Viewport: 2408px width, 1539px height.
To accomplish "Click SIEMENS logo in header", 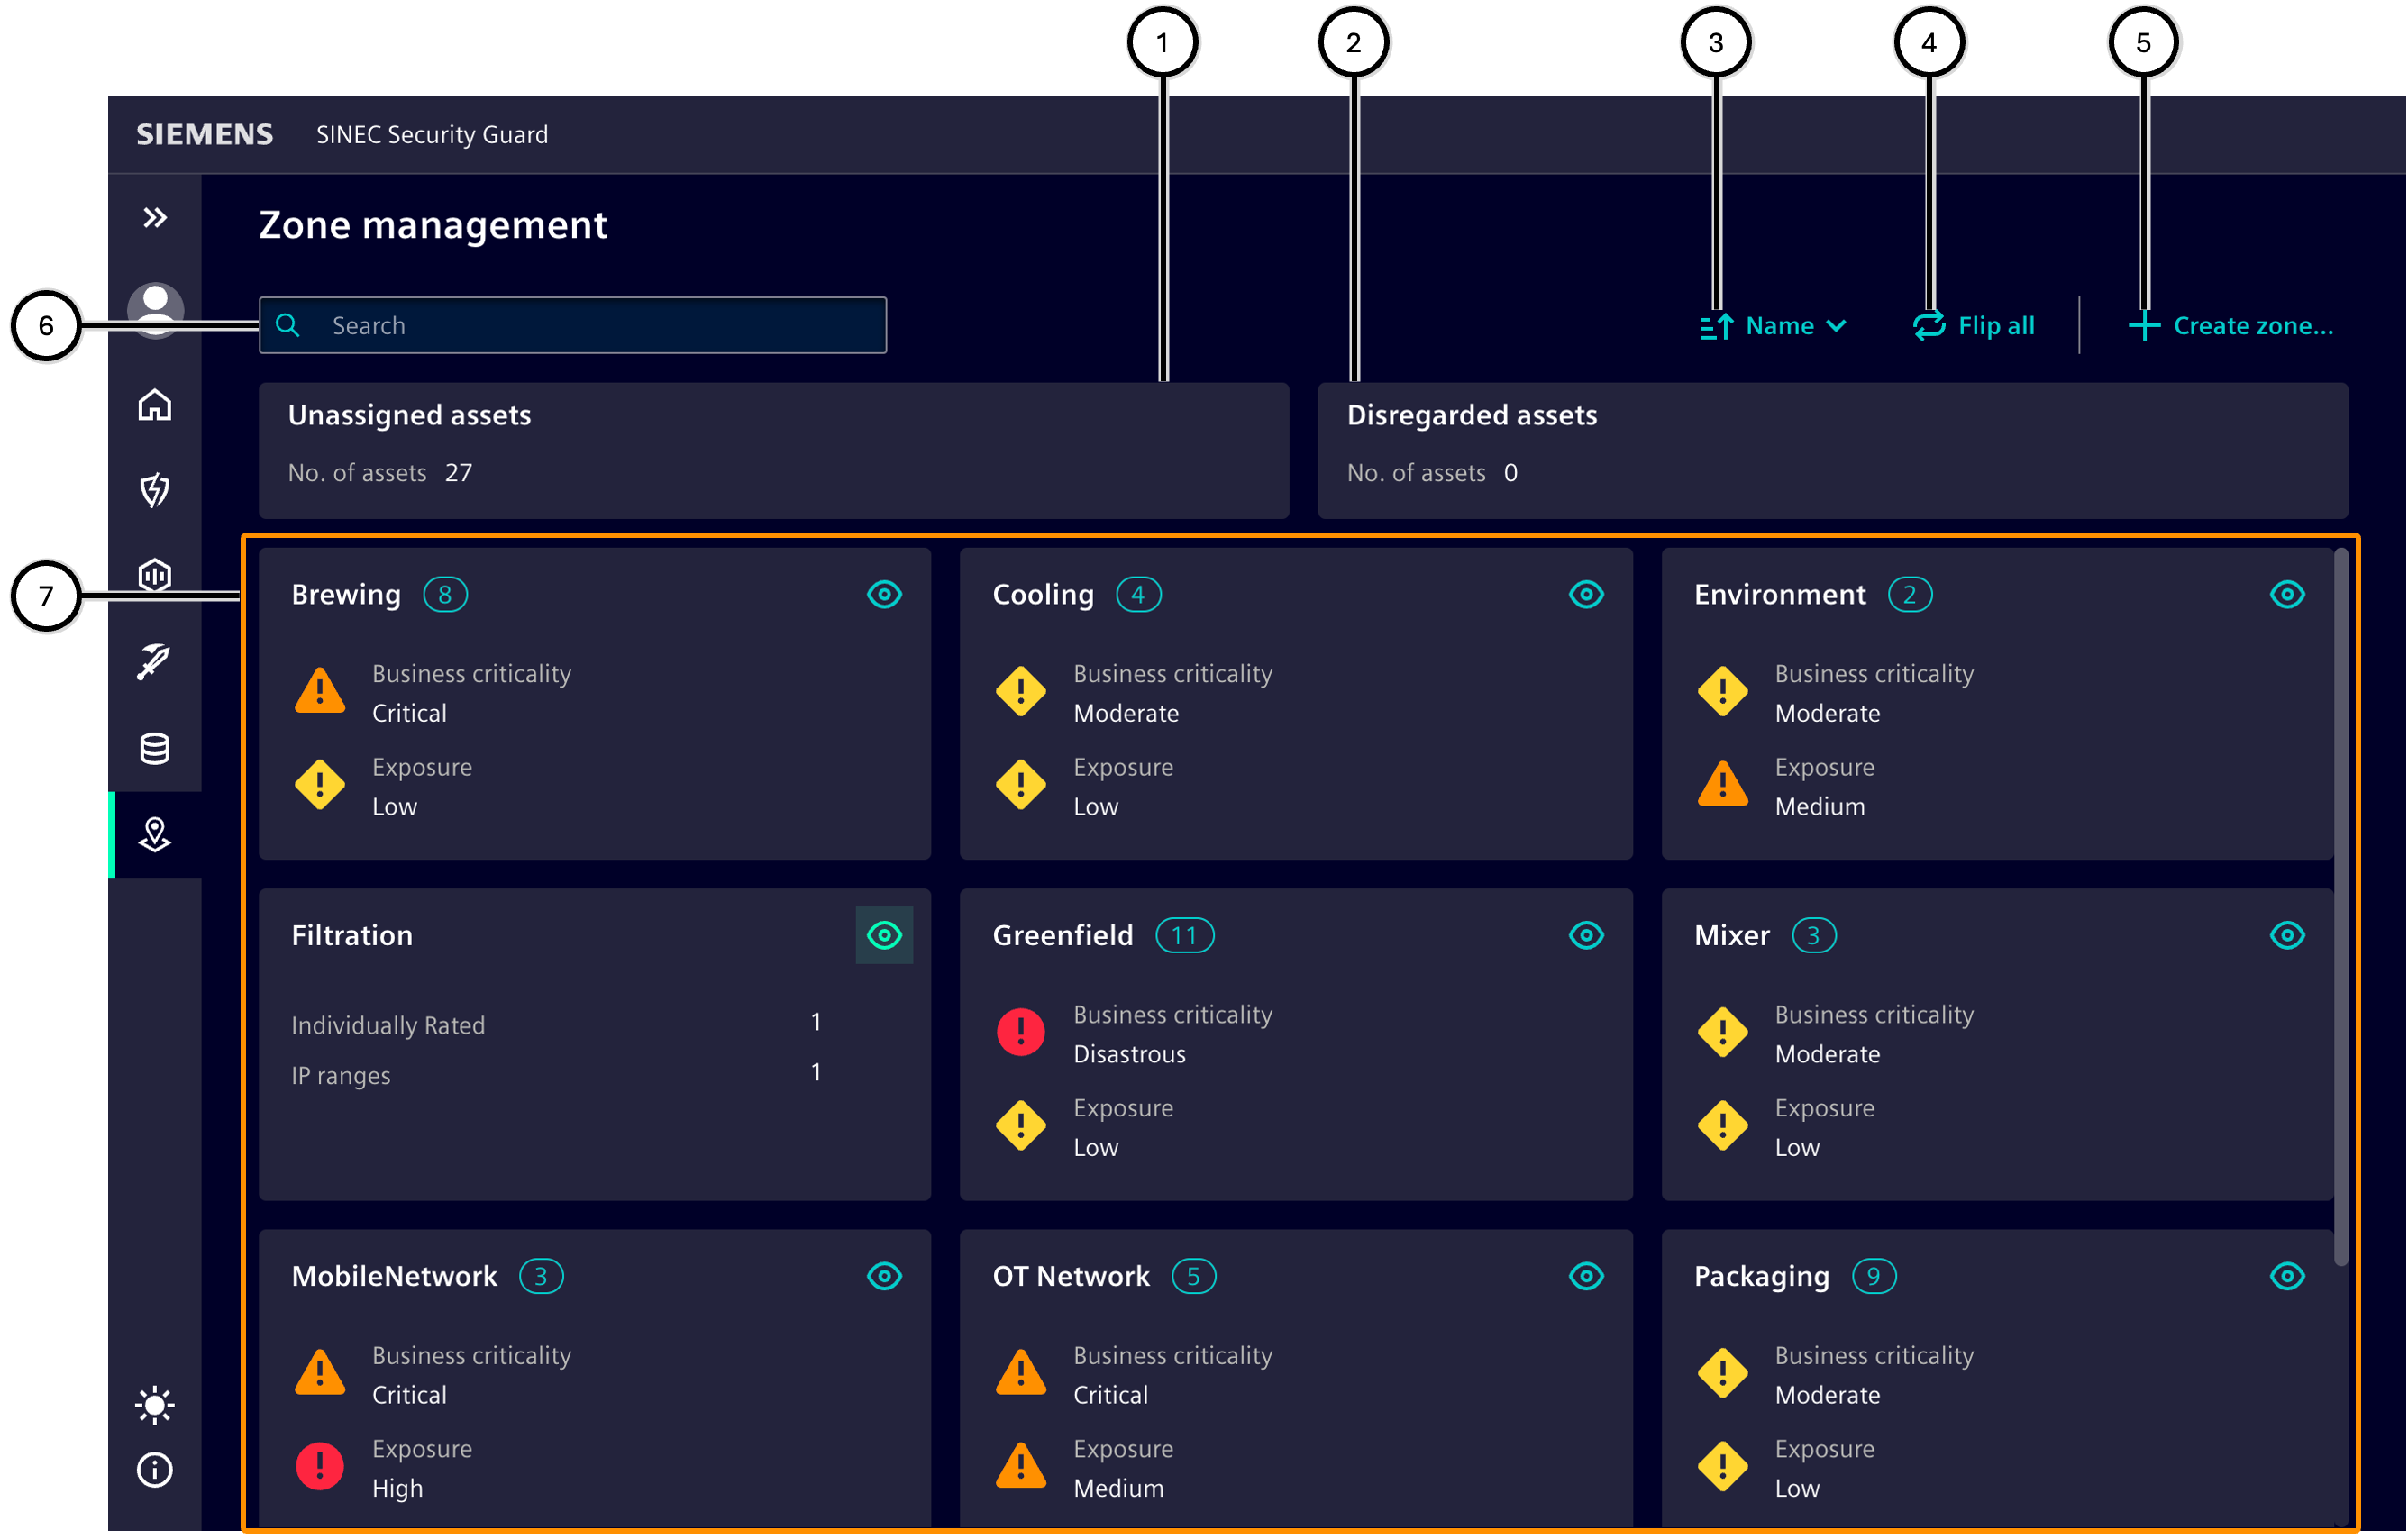I will (x=204, y=134).
